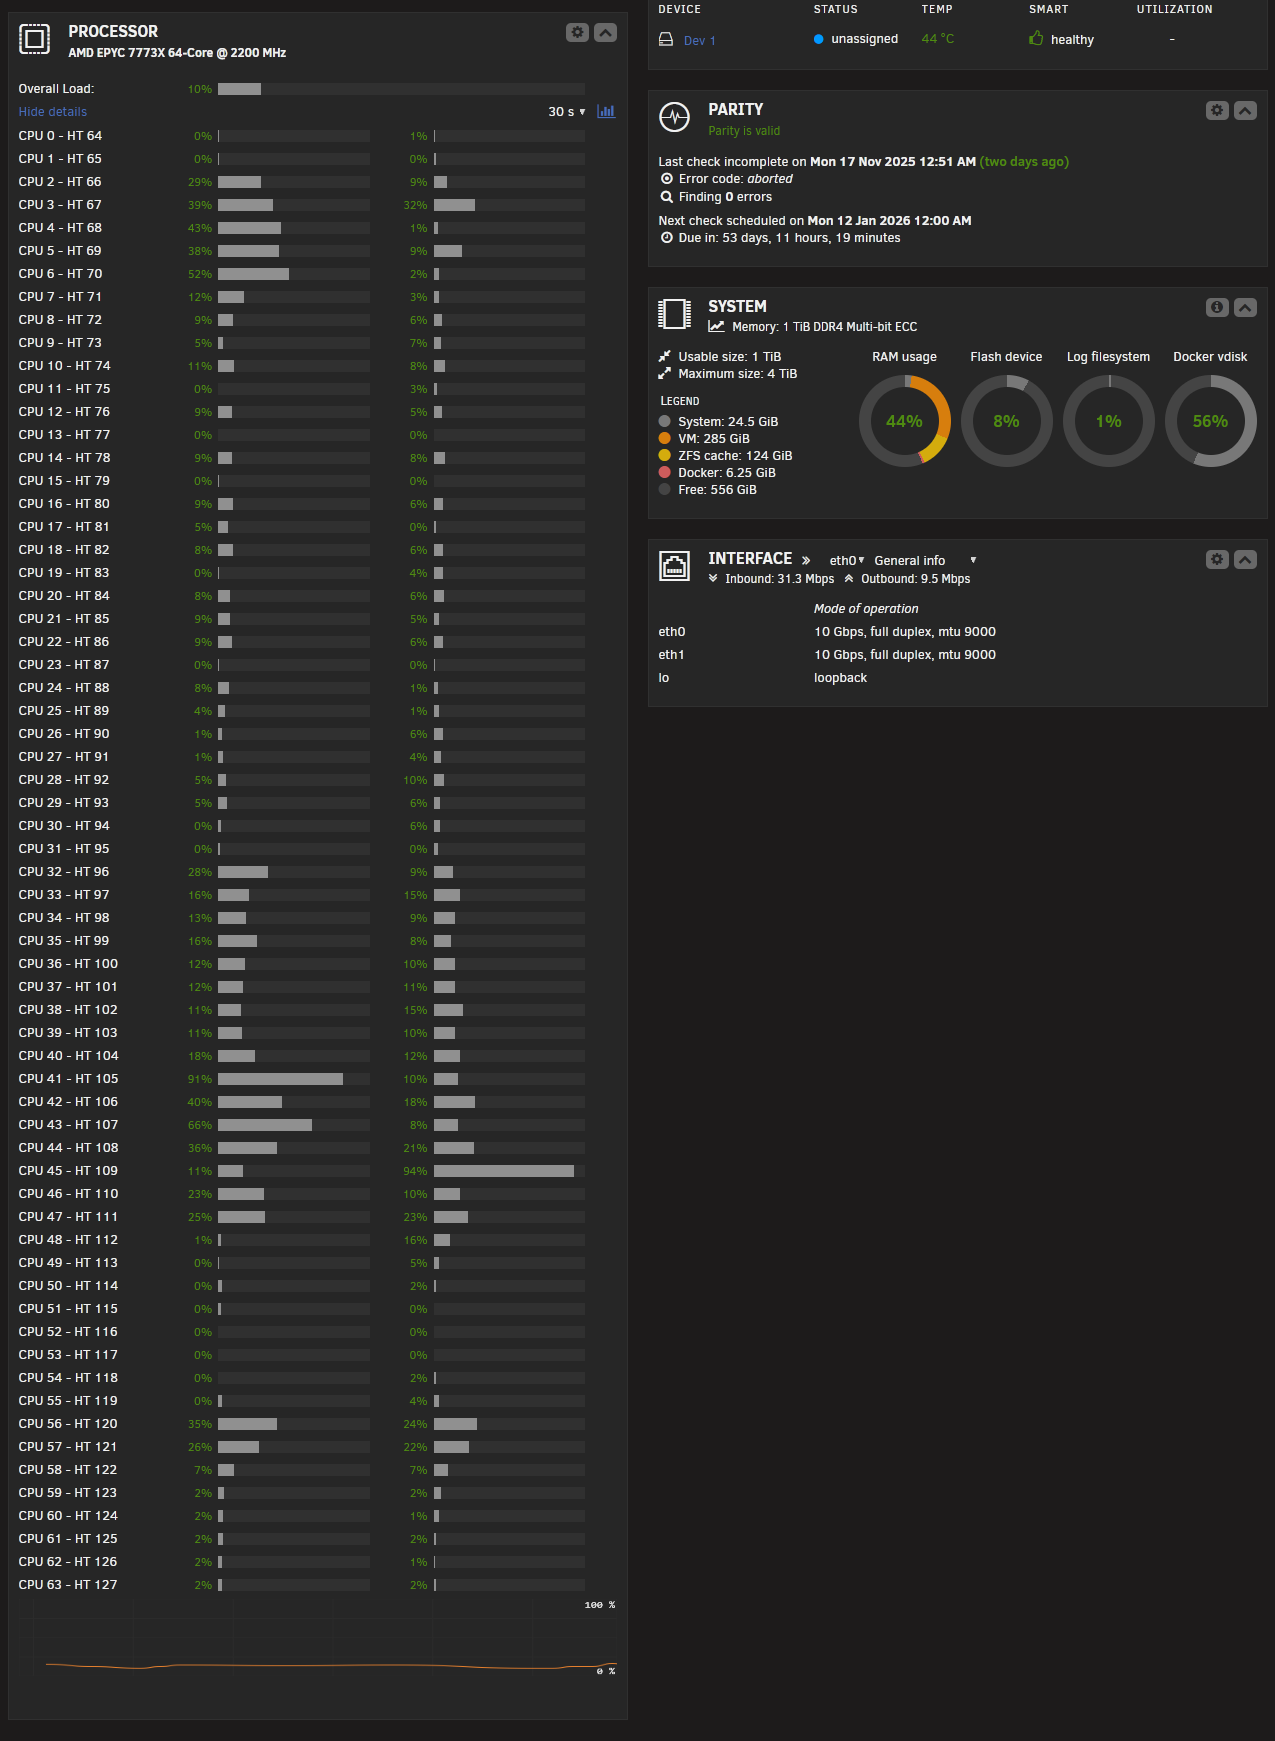Click the SMART healthy thumbs-up icon
The height and width of the screenshot is (1741, 1275).
click(x=1036, y=39)
